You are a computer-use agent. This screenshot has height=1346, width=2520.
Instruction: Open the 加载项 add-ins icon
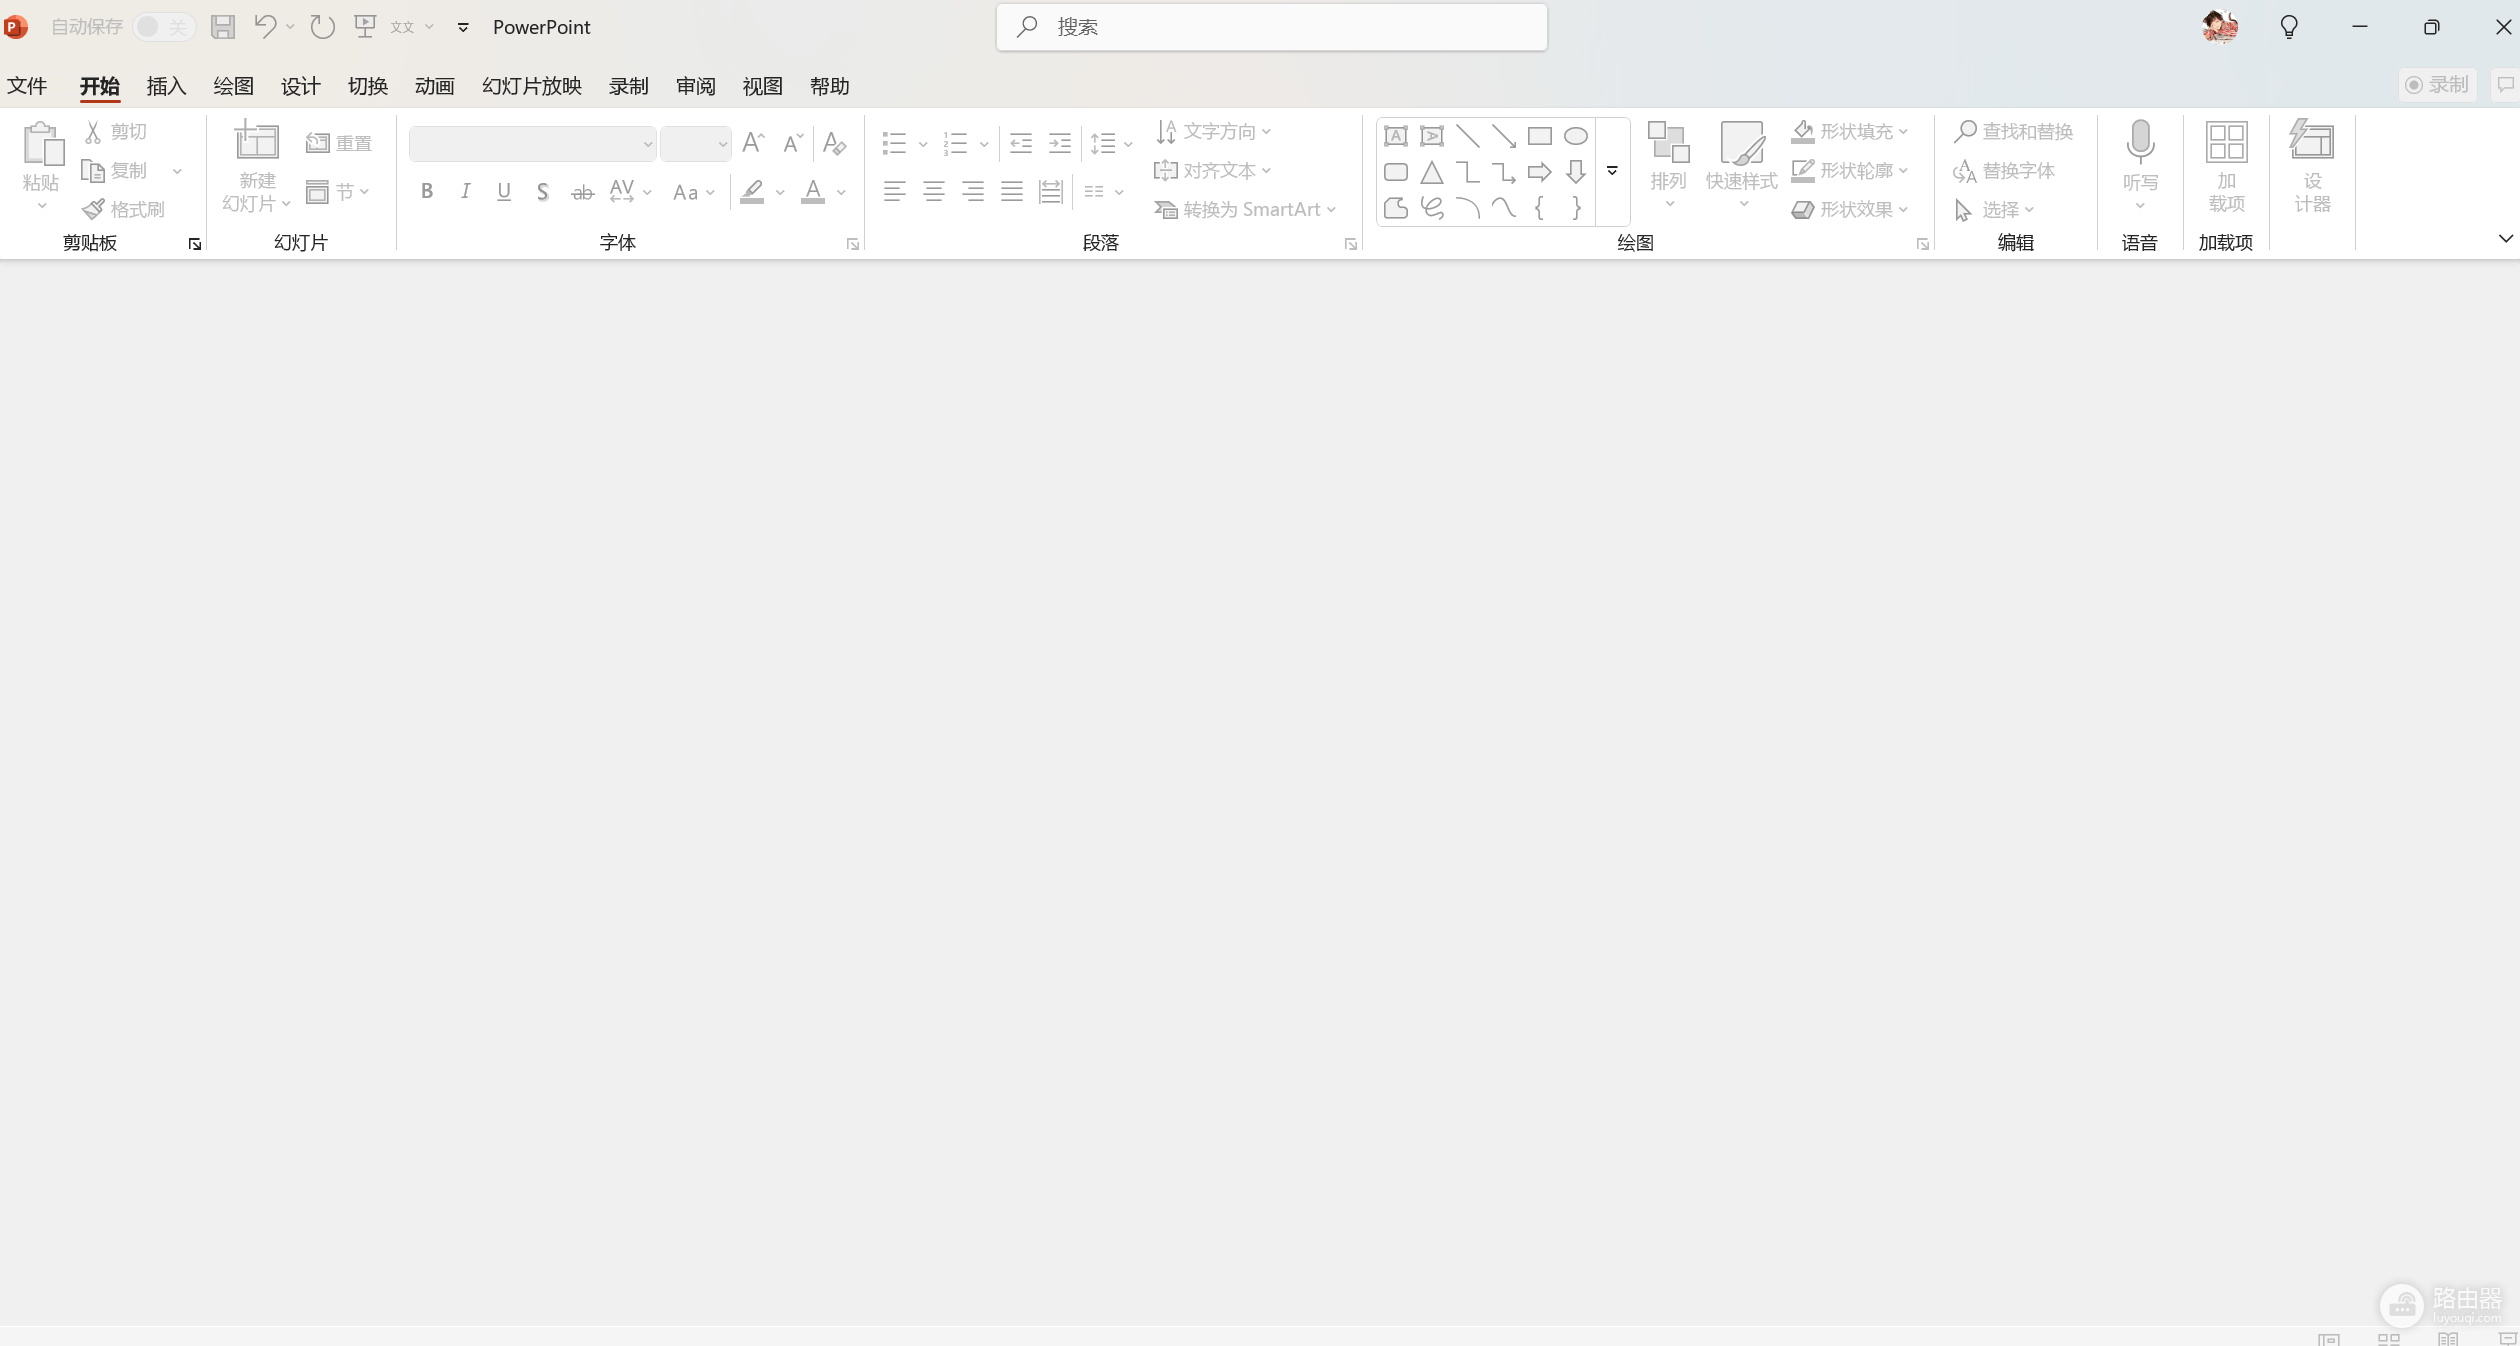[2226, 142]
